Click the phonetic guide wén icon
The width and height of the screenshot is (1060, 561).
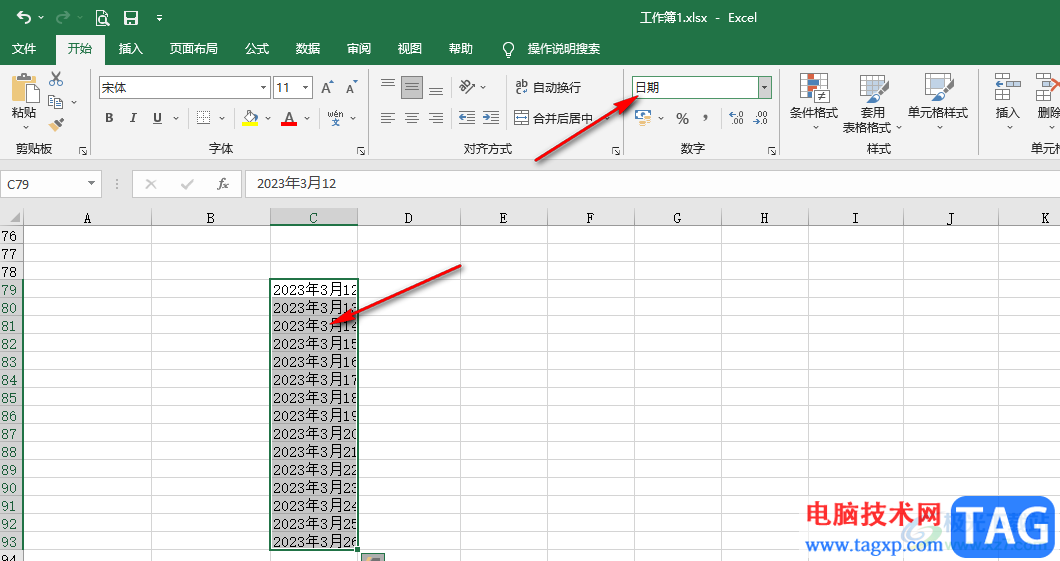tap(335, 118)
